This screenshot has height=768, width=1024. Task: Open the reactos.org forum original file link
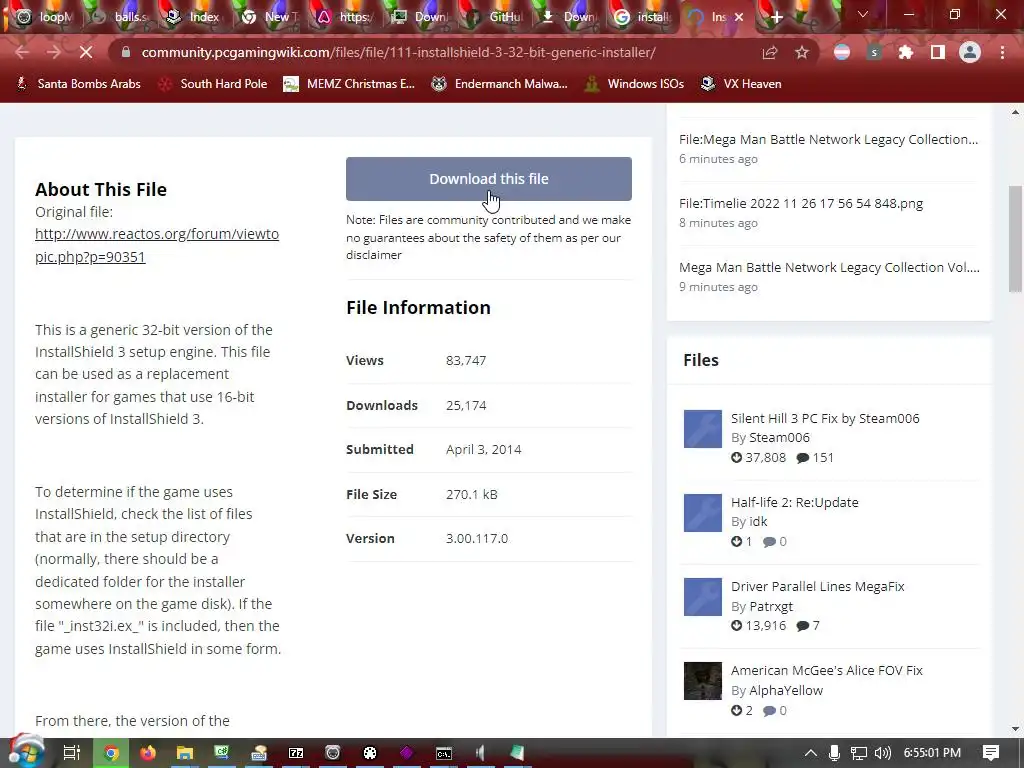click(x=157, y=245)
